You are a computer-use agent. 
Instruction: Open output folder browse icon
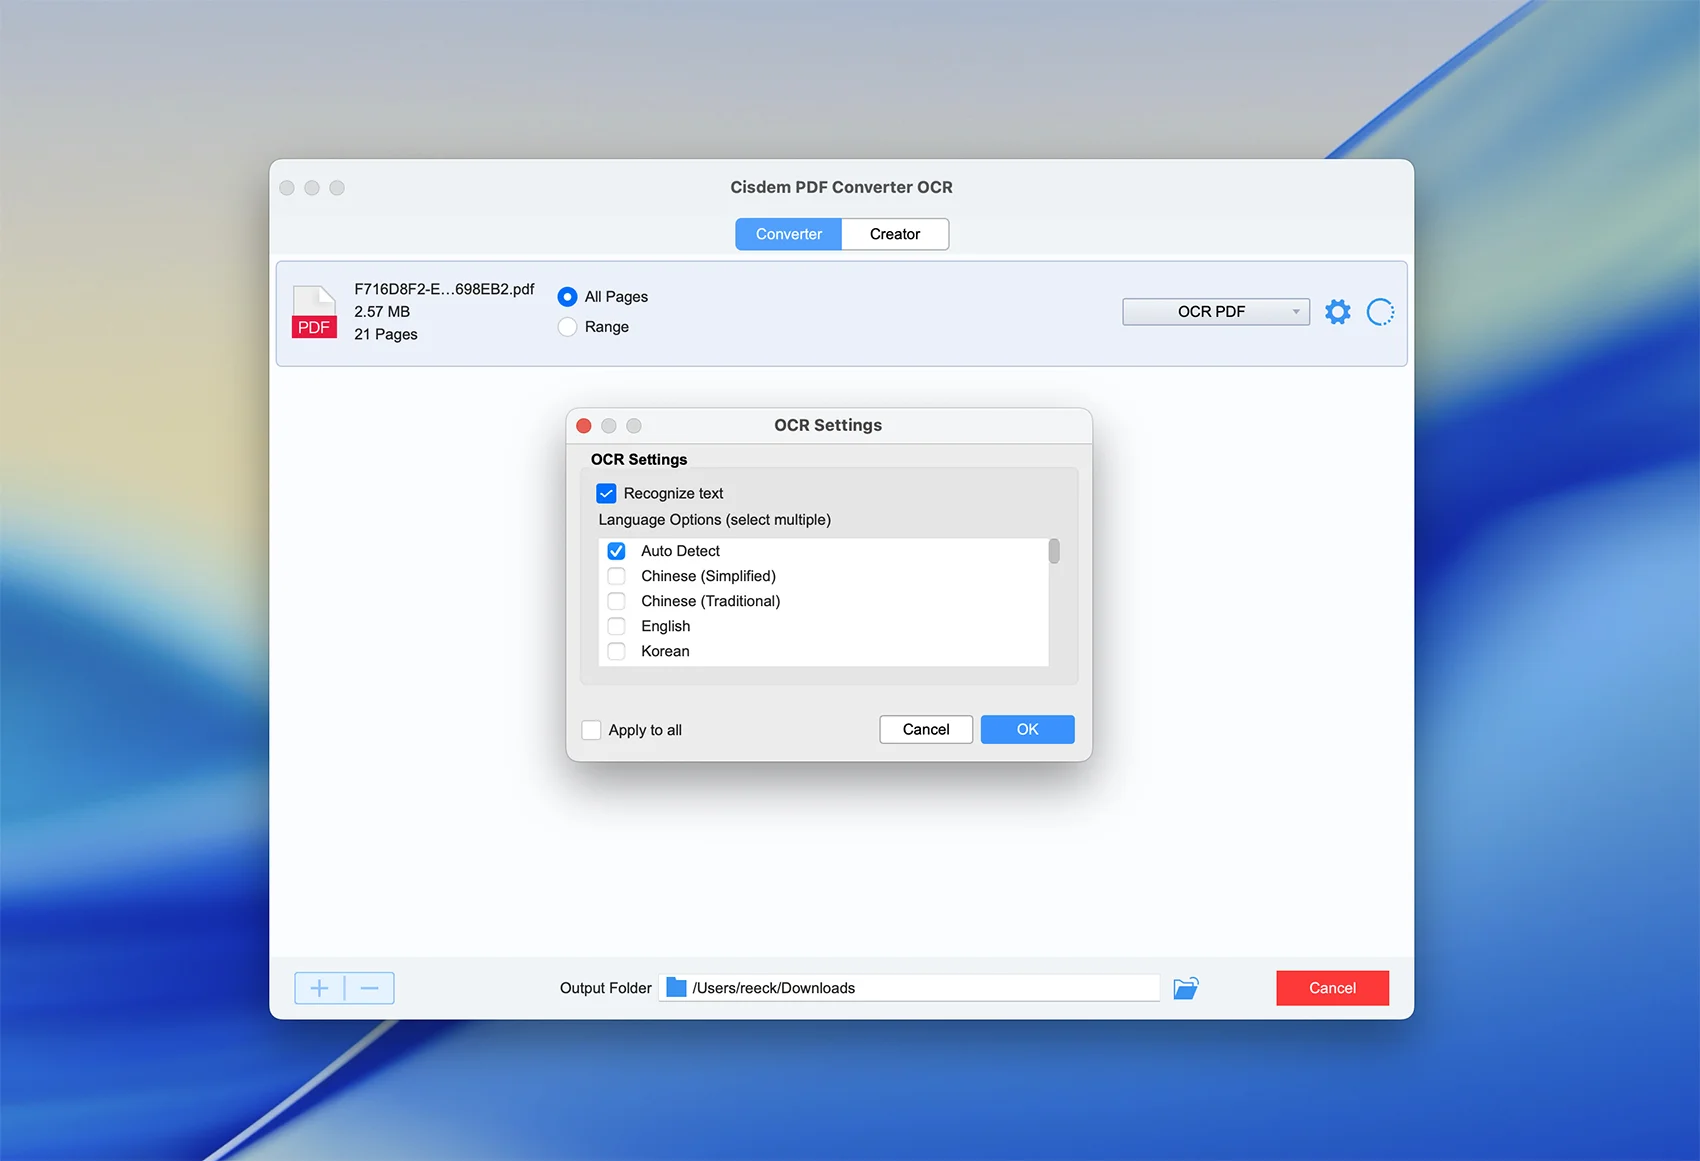[1186, 988]
